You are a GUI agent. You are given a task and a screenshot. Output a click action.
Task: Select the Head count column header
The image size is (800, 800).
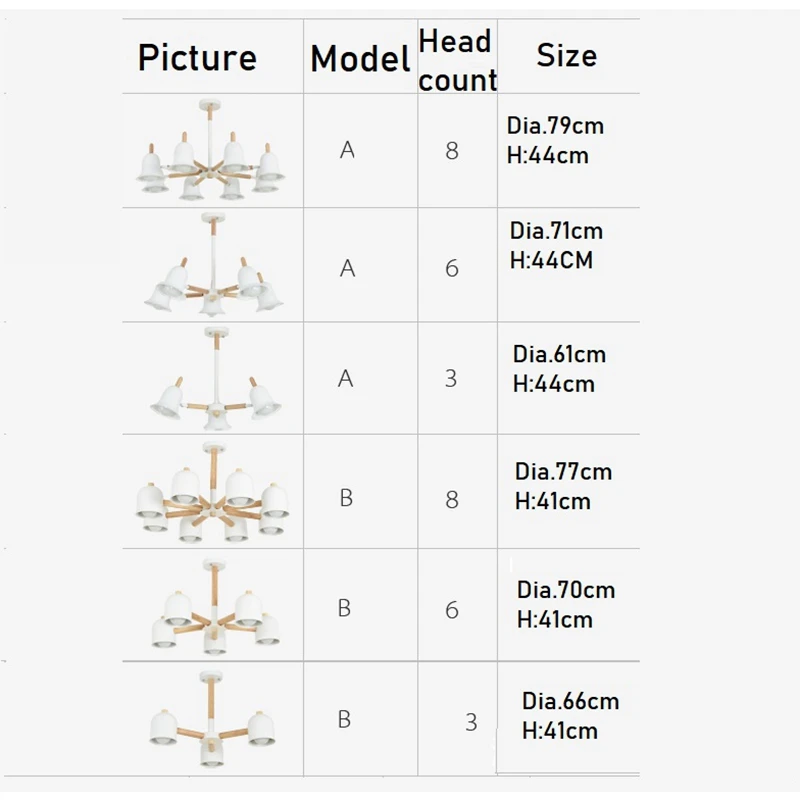pos(457,60)
